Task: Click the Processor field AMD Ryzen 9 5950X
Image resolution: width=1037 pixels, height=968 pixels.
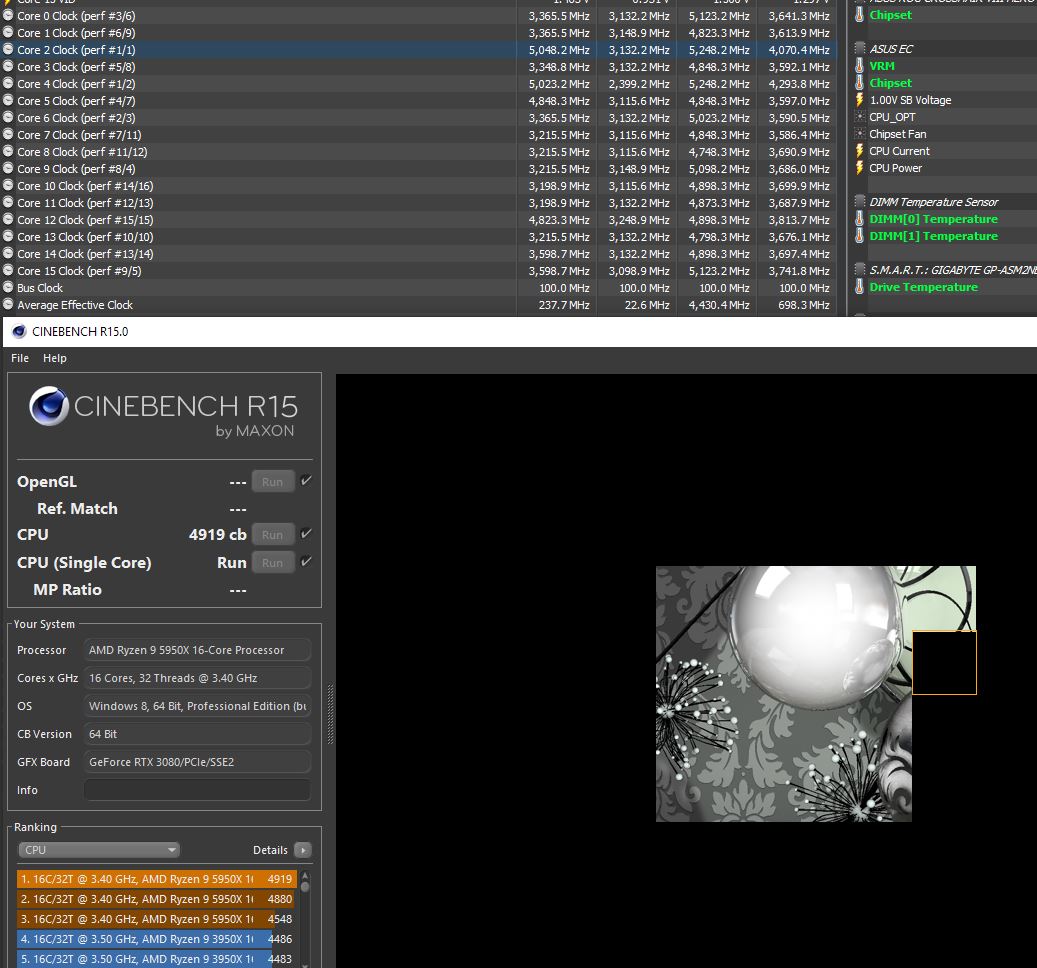Action: coord(197,650)
